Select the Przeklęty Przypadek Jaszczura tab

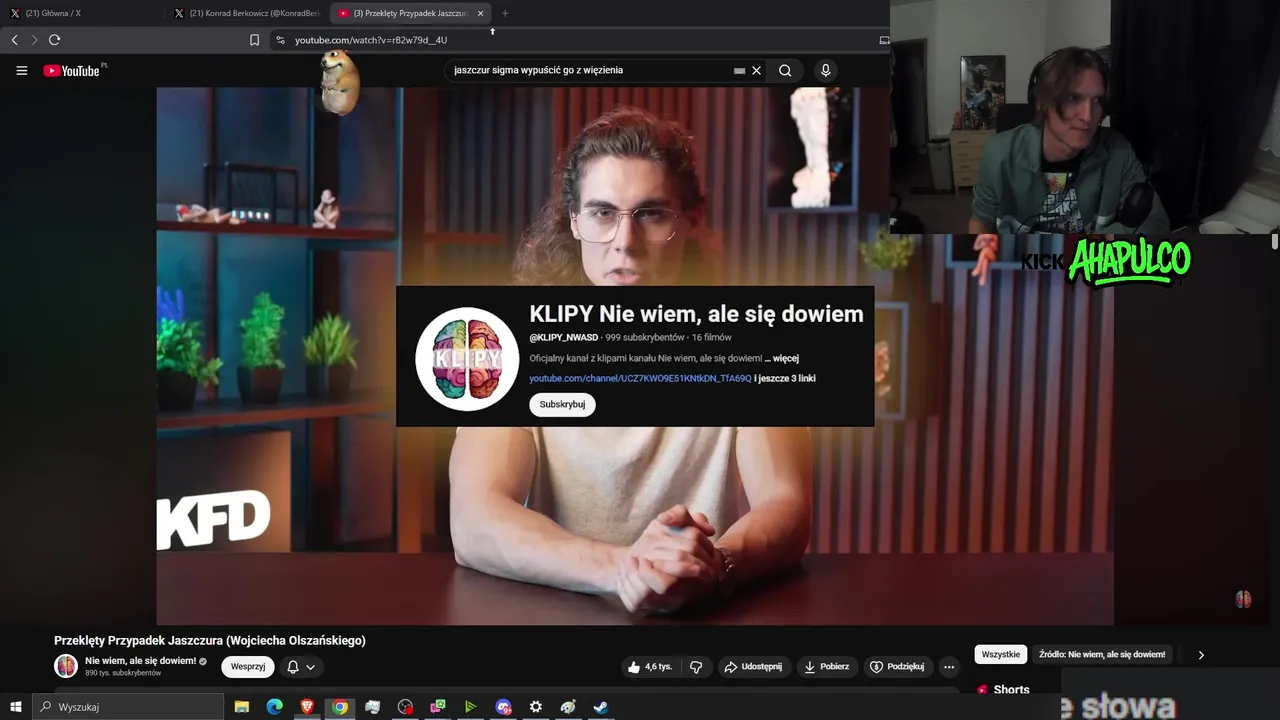[x=411, y=13]
